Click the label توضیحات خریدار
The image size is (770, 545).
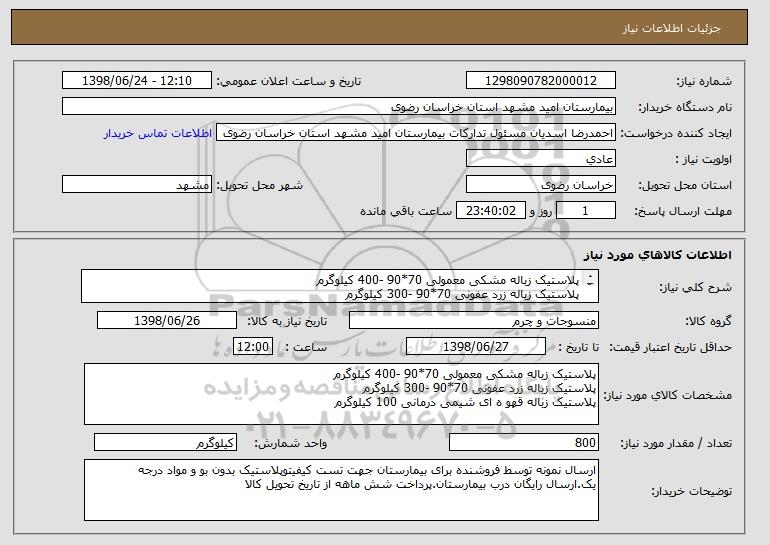click(691, 491)
